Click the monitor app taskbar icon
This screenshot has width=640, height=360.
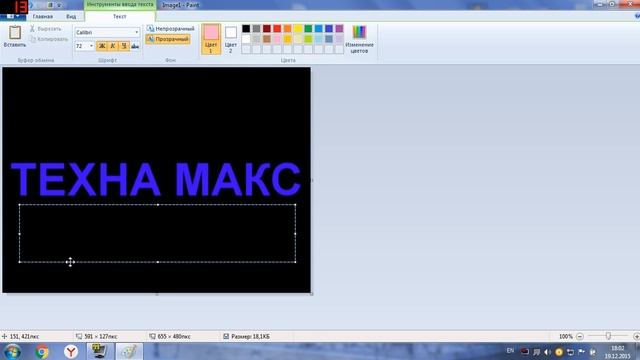pos(99,351)
